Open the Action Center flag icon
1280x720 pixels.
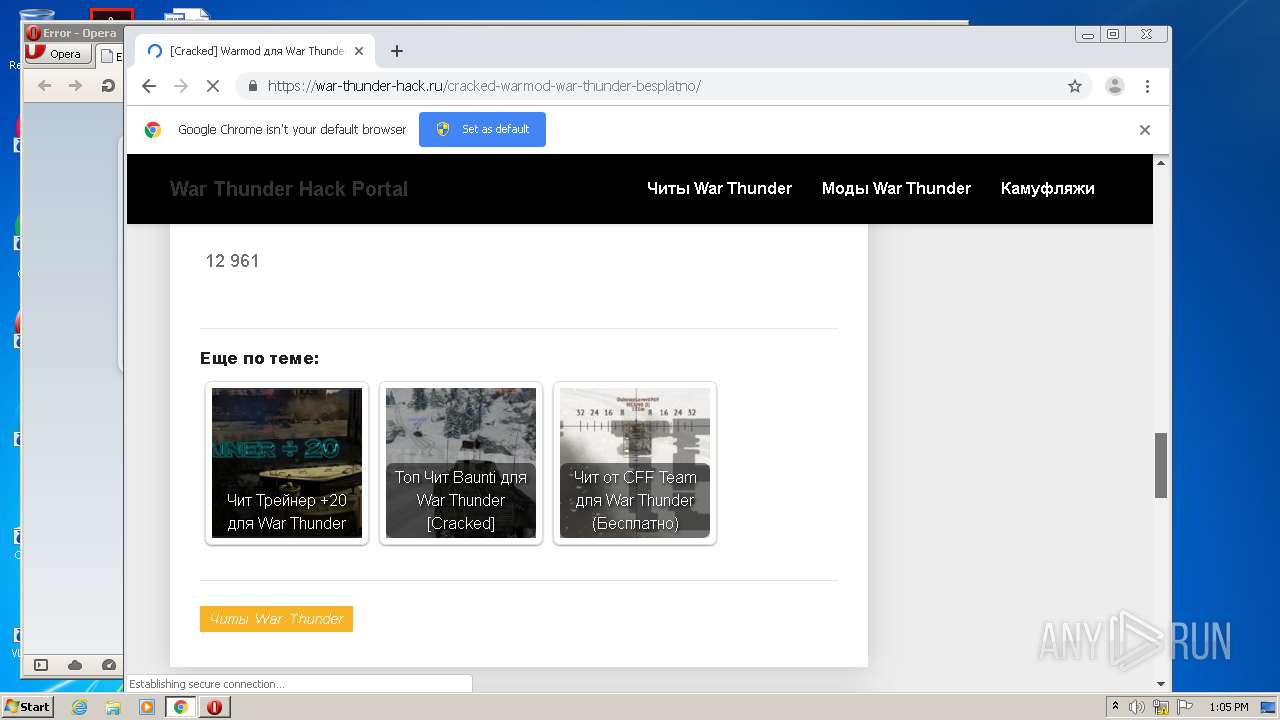[x=1185, y=707]
